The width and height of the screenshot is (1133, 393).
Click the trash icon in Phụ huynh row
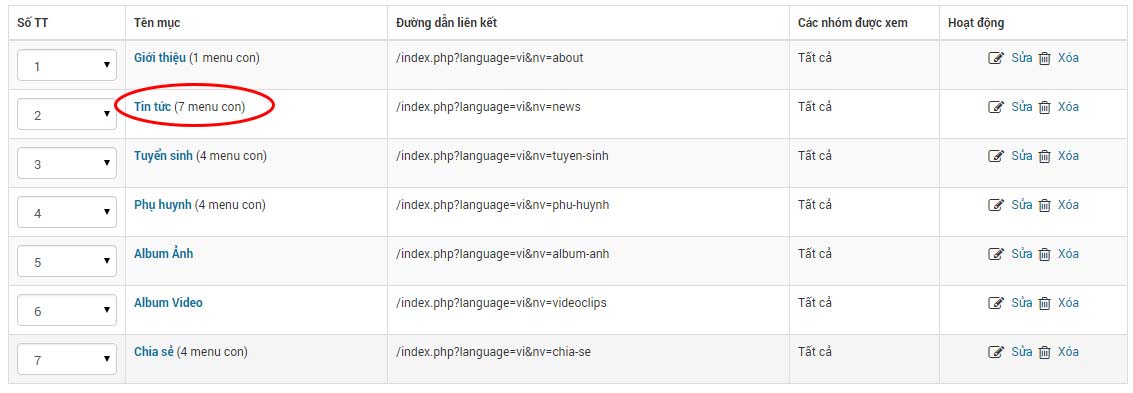1044,206
